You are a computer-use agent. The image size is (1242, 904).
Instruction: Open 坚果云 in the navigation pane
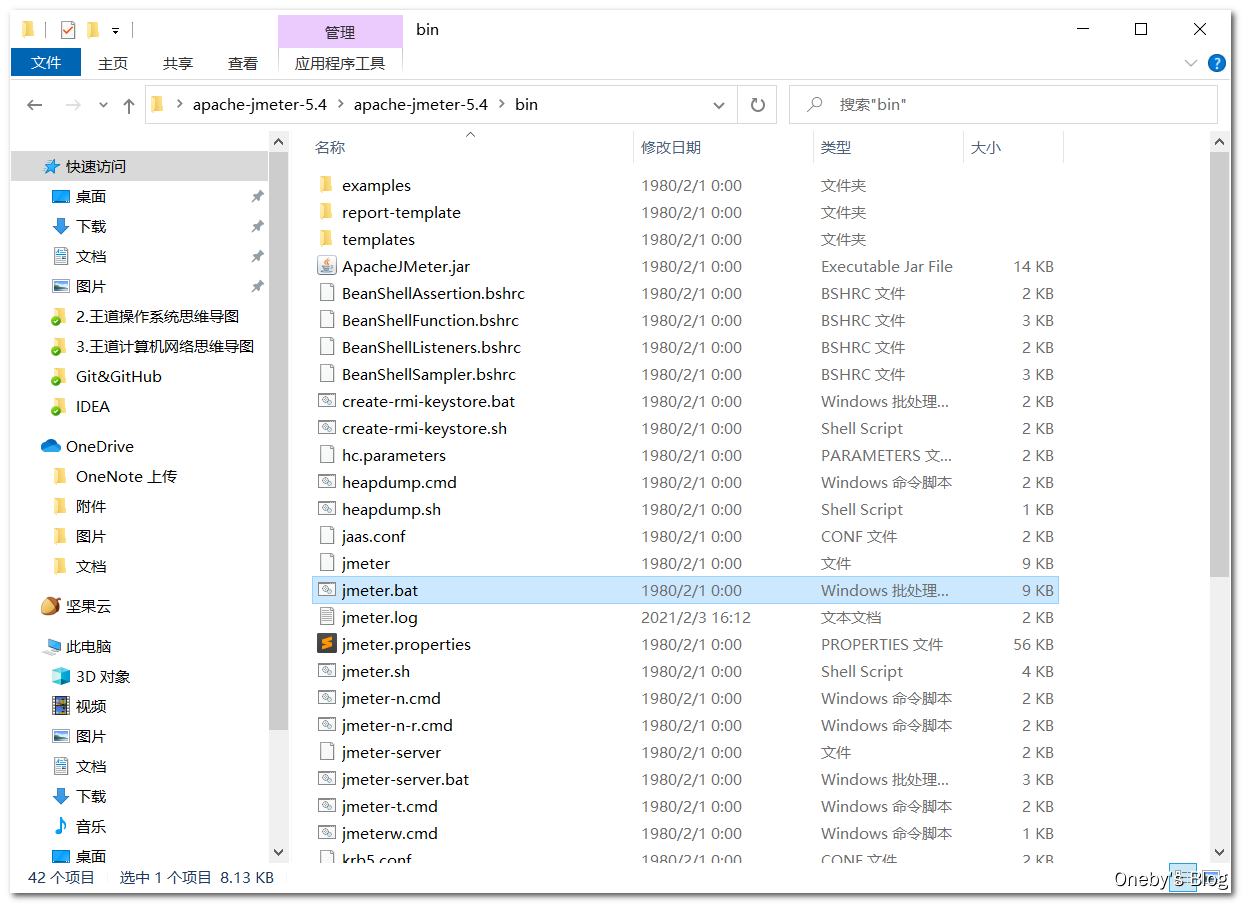(76, 606)
